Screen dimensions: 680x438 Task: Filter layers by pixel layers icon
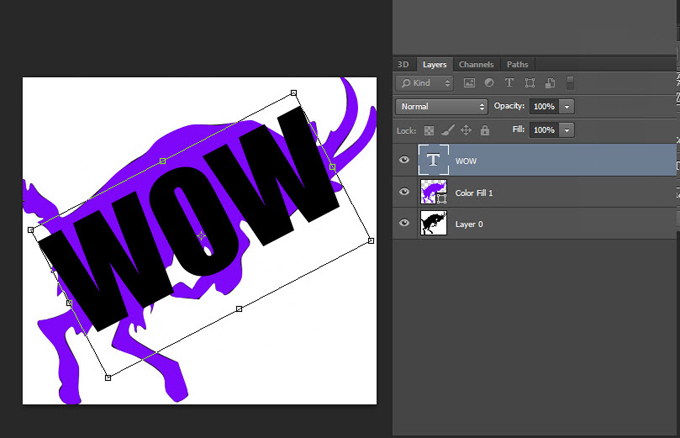469,83
